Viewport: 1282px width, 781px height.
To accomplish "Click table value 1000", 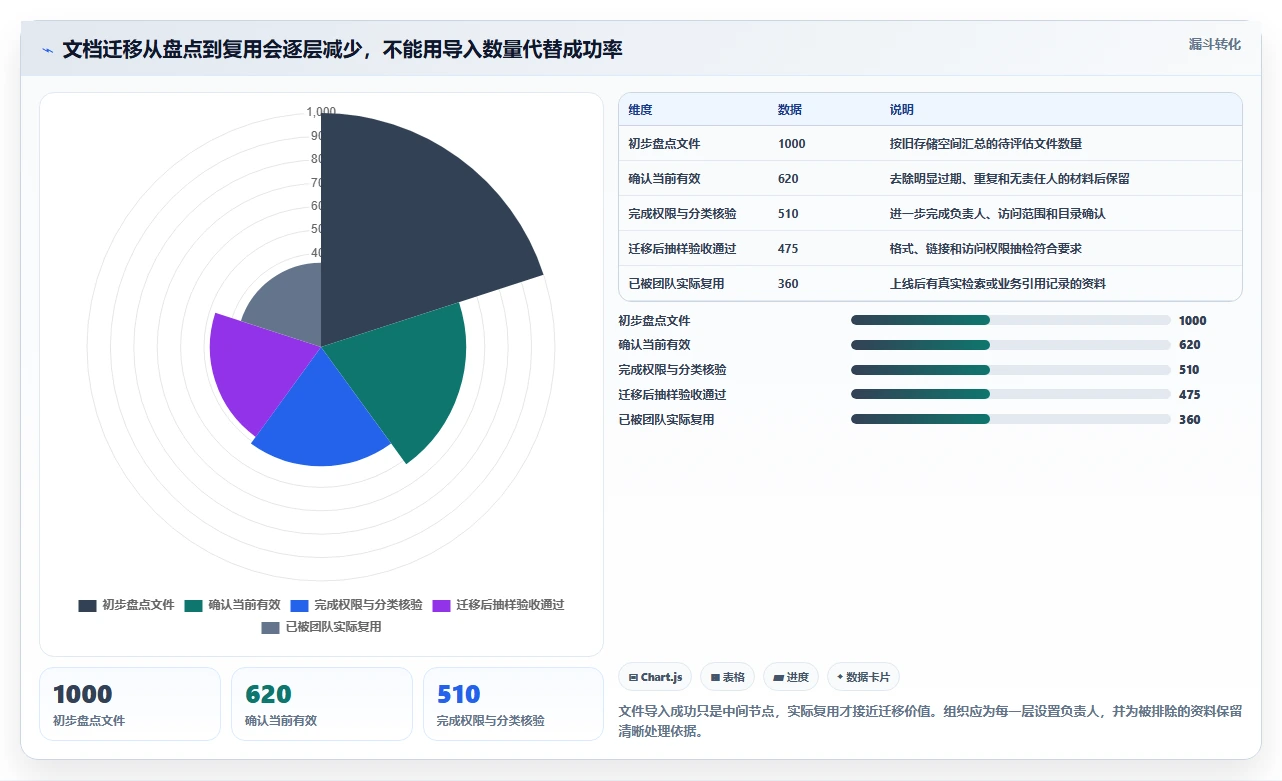I will click(x=791, y=144).
